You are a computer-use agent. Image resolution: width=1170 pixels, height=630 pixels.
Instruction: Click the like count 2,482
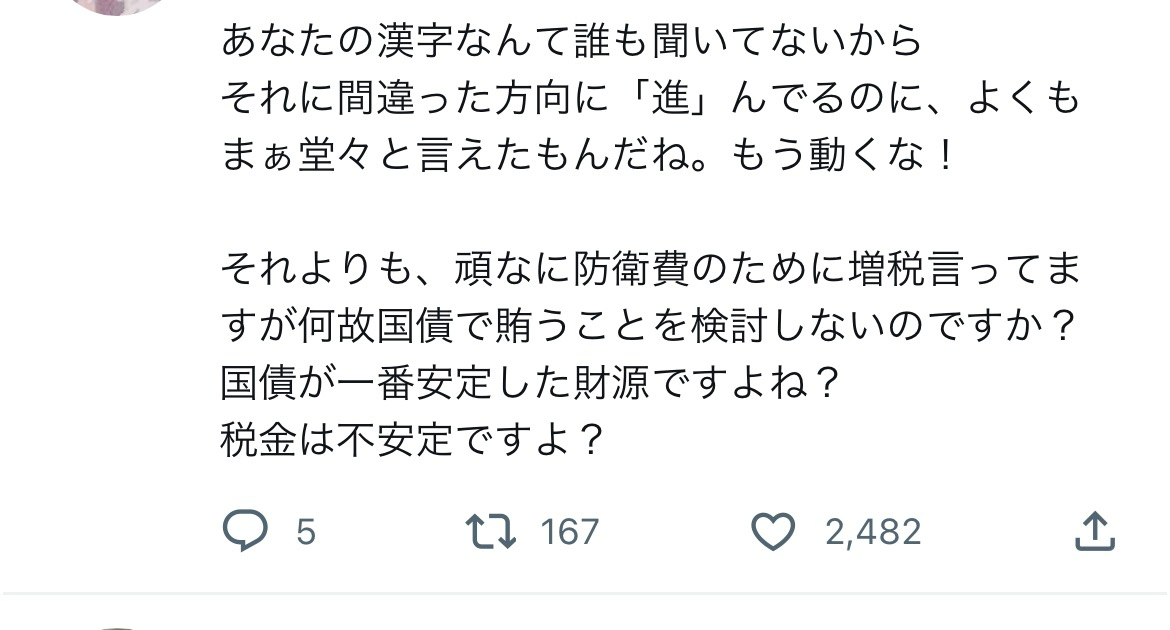point(873,532)
